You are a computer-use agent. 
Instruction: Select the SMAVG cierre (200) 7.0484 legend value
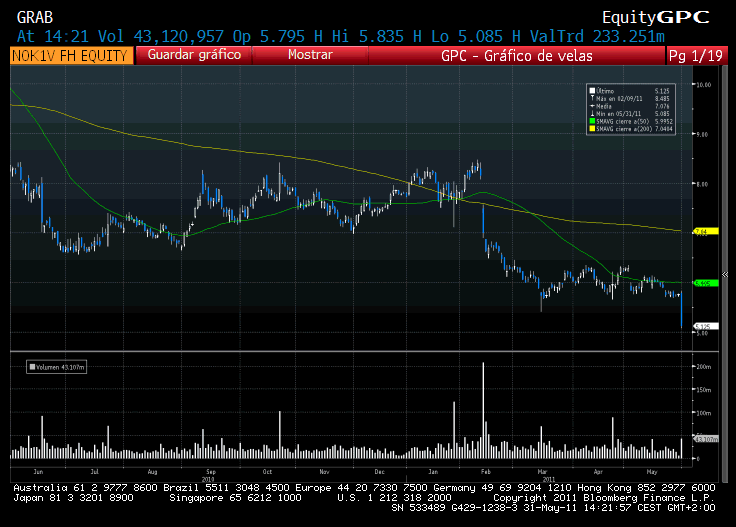click(664, 129)
